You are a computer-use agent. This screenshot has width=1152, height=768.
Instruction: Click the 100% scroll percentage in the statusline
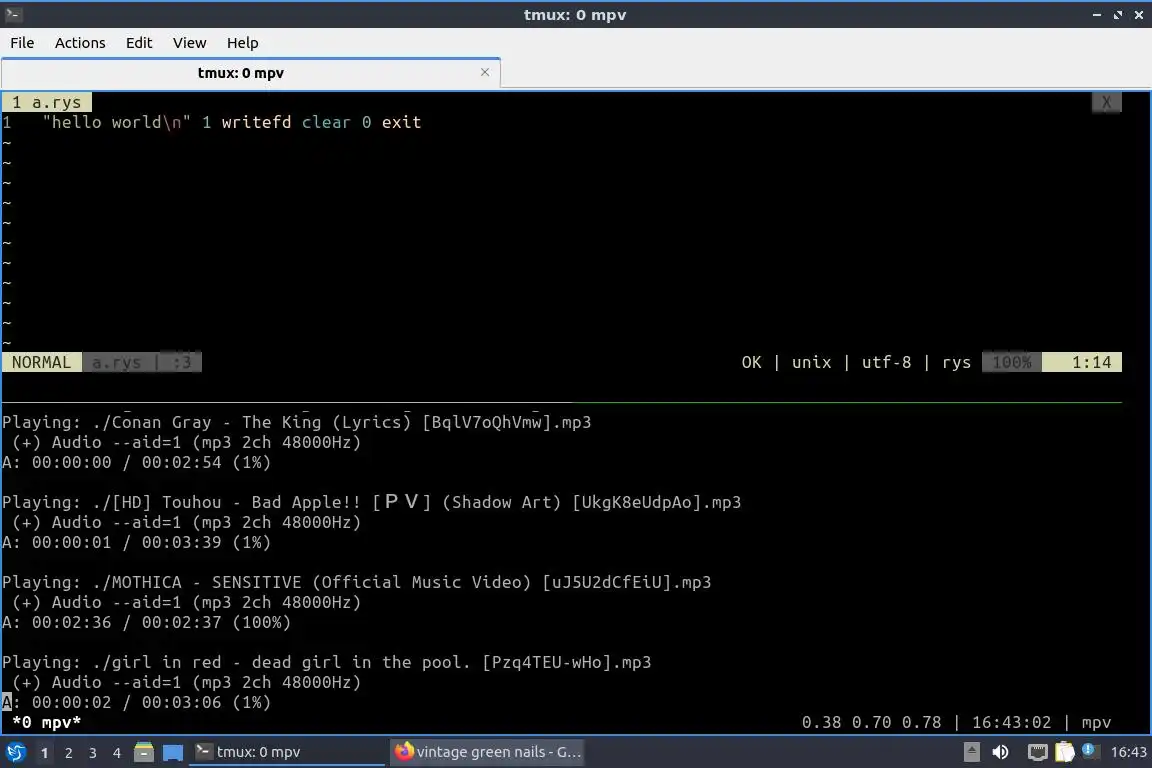coord(1012,362)
